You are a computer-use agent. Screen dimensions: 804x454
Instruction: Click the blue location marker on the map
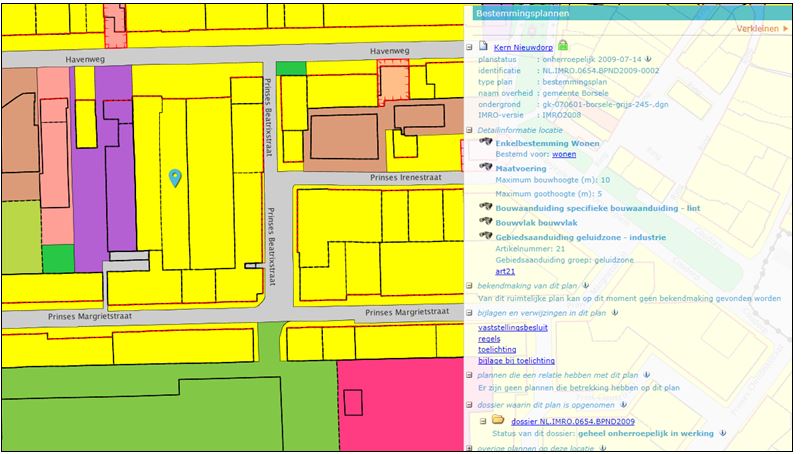pyautogui.click(x=175, y=178)
